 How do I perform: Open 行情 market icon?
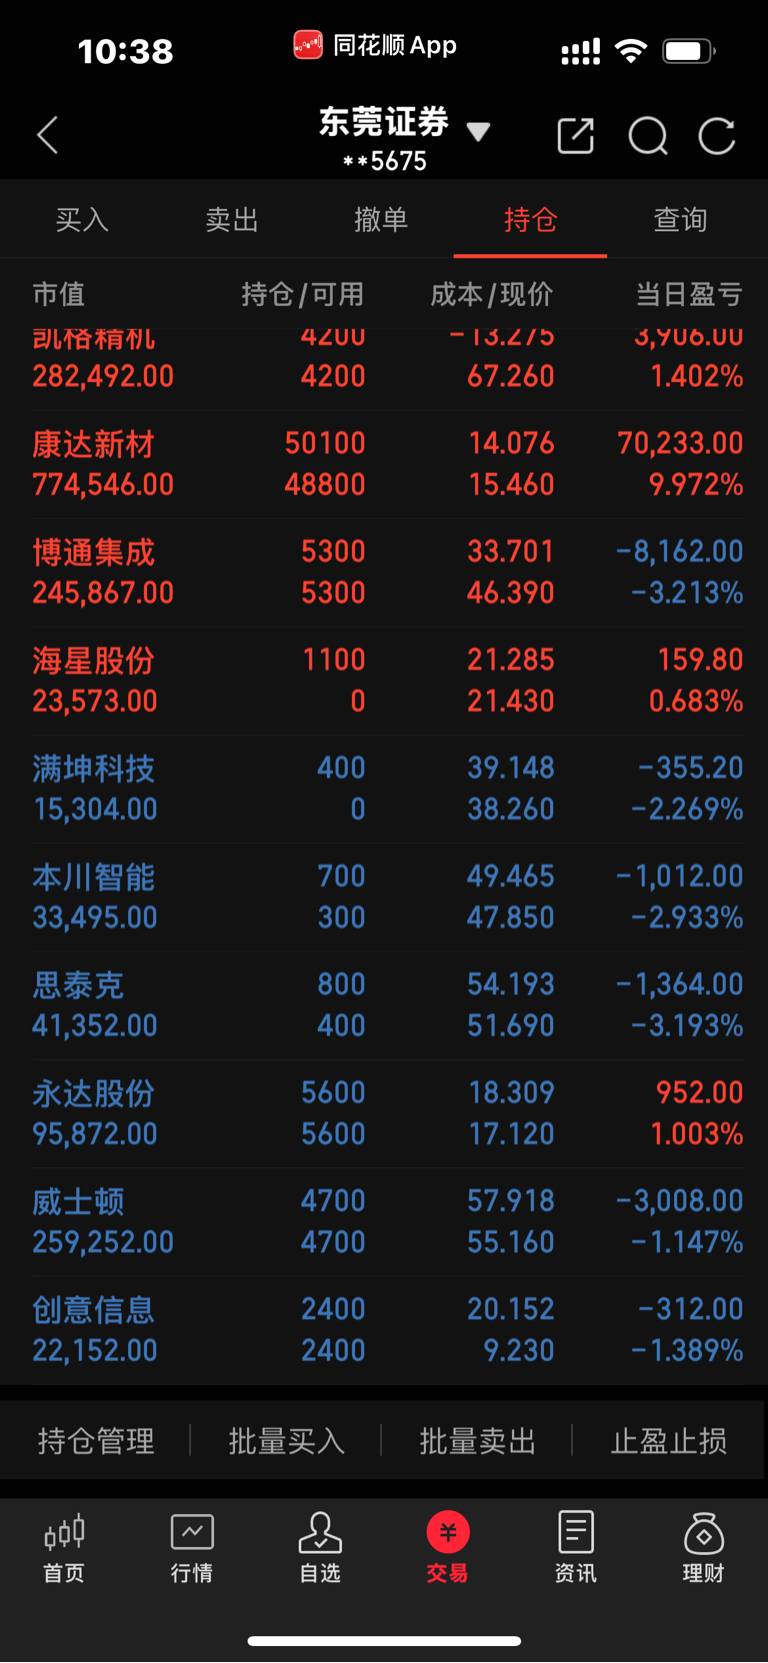coord(192,1548)
